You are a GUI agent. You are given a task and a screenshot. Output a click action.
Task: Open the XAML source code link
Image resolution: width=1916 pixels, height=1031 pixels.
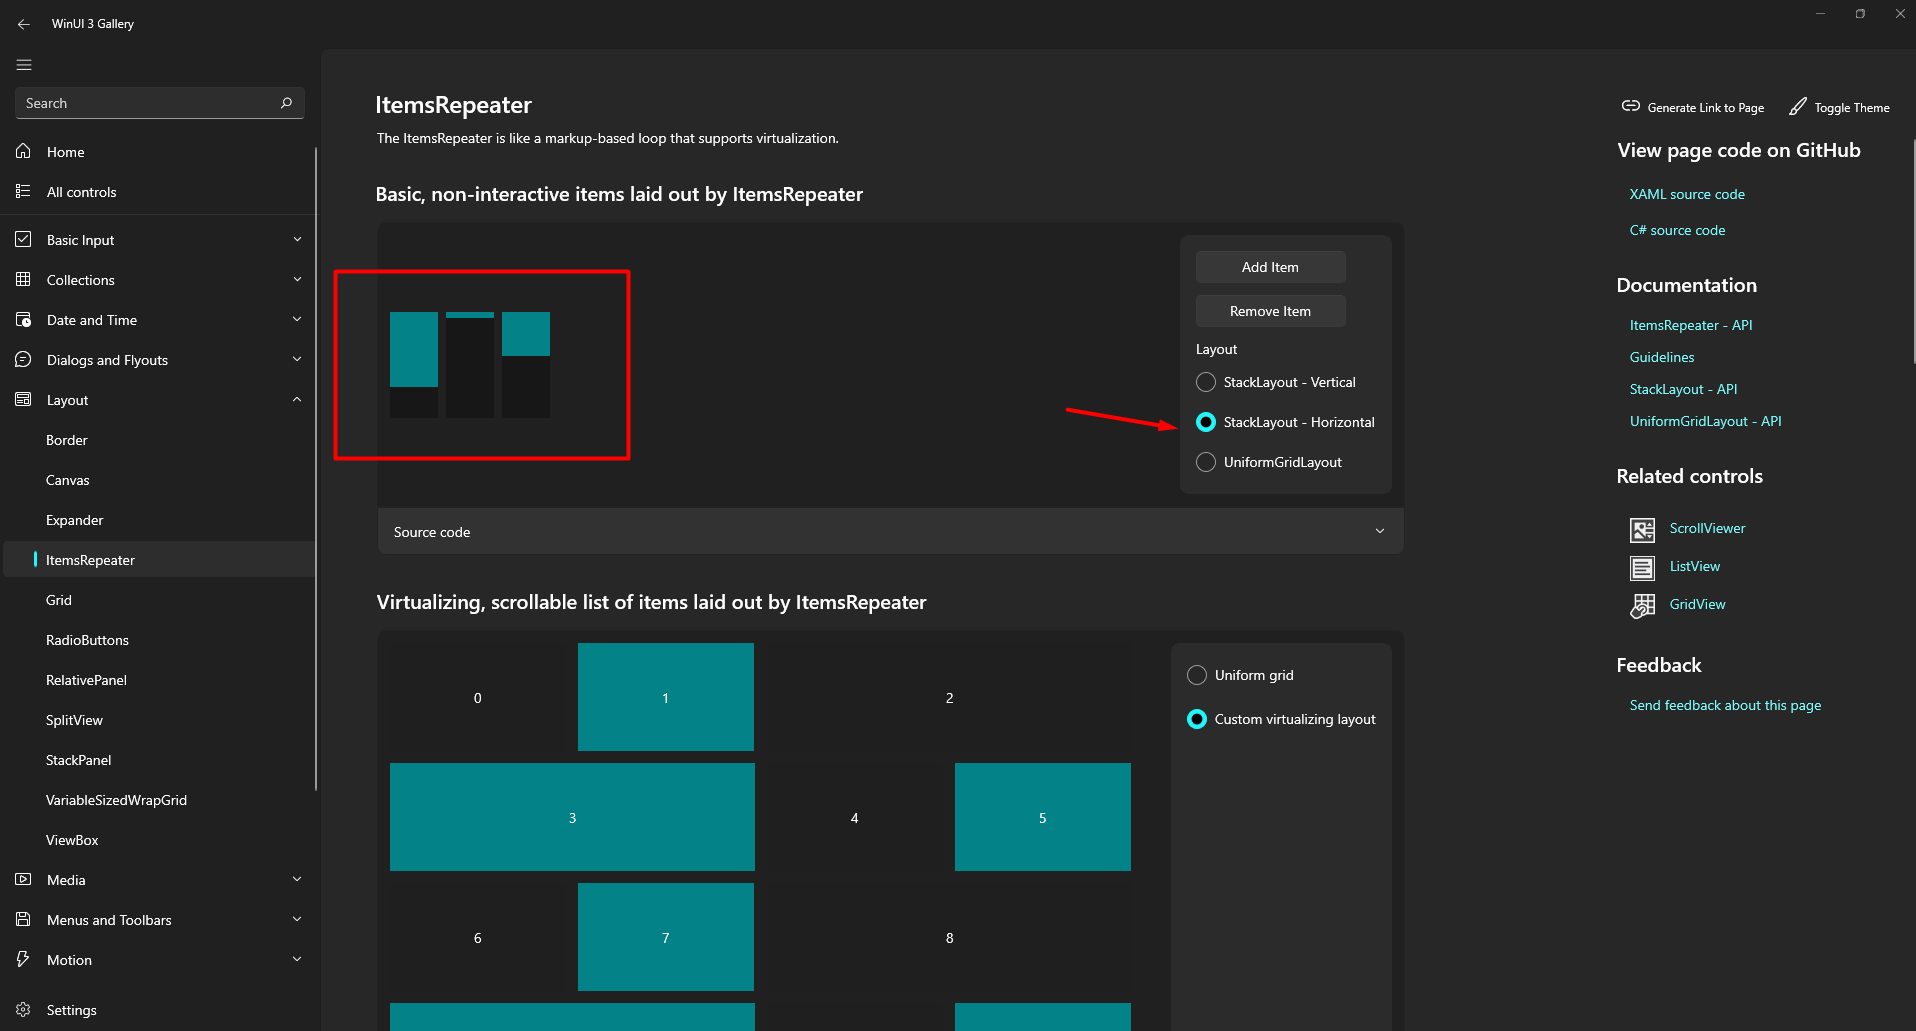(1686, 194)
